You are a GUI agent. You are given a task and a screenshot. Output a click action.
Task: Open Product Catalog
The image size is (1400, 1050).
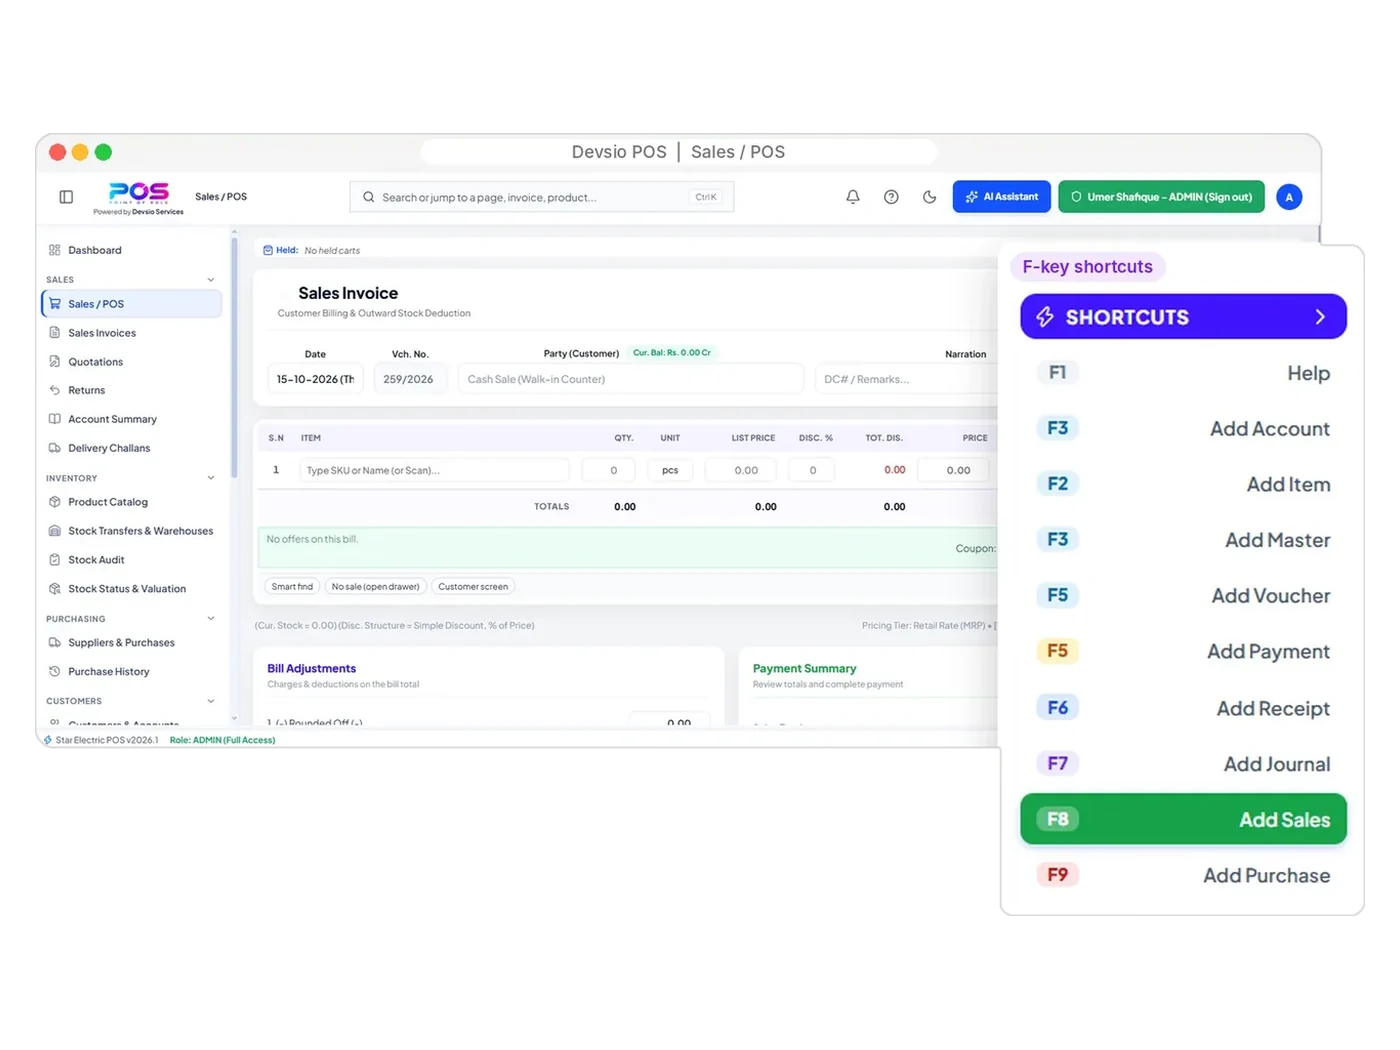tap(108, 502)
